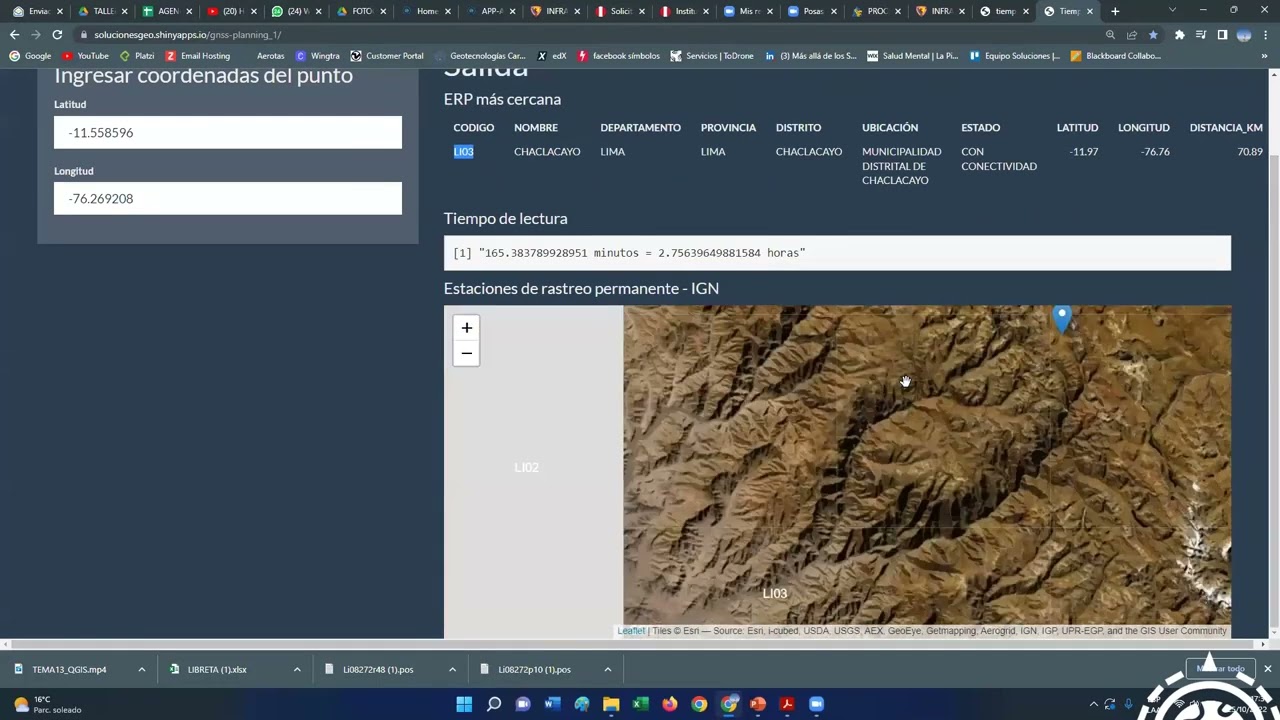Expand options for TEMA13_QGIS.mp4 download
This screenshot has height=720, width=1280.
tap(141, 669)
